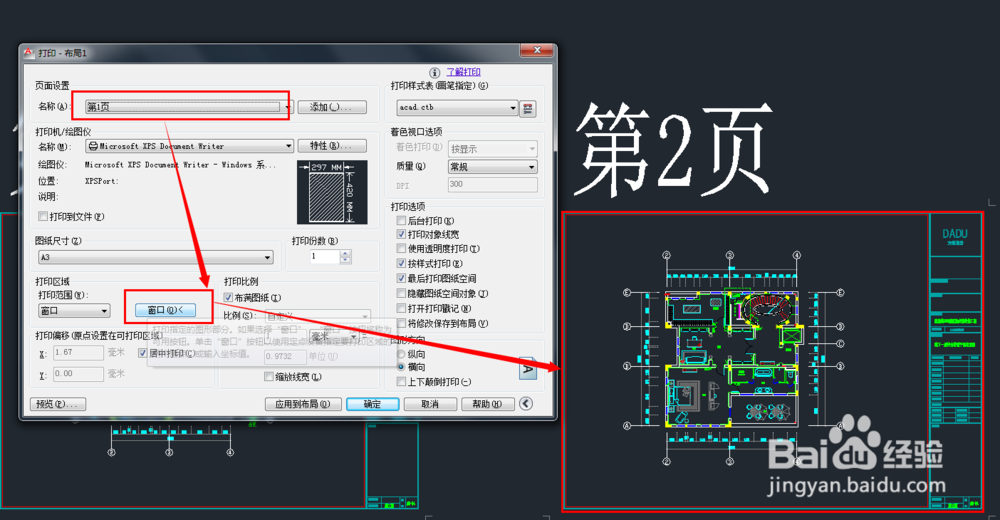Toggle the 使用透明度打印 checkbox
This screenshot has width=1000, height=520.
[401, 249]
